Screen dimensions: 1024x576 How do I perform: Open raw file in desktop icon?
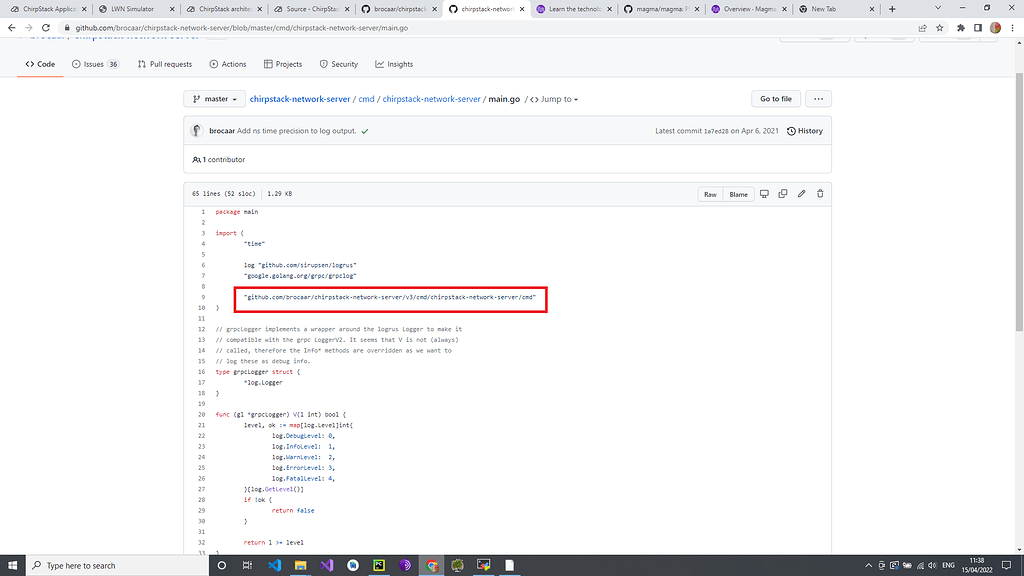764,194
